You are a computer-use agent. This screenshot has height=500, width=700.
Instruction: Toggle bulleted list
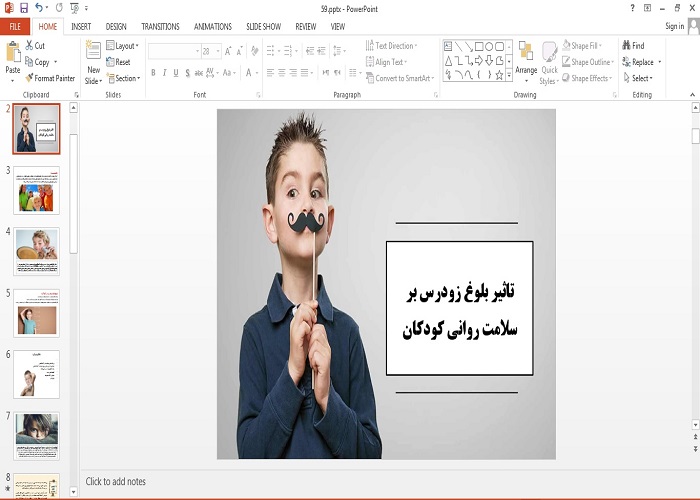click(x=272, y=51)
